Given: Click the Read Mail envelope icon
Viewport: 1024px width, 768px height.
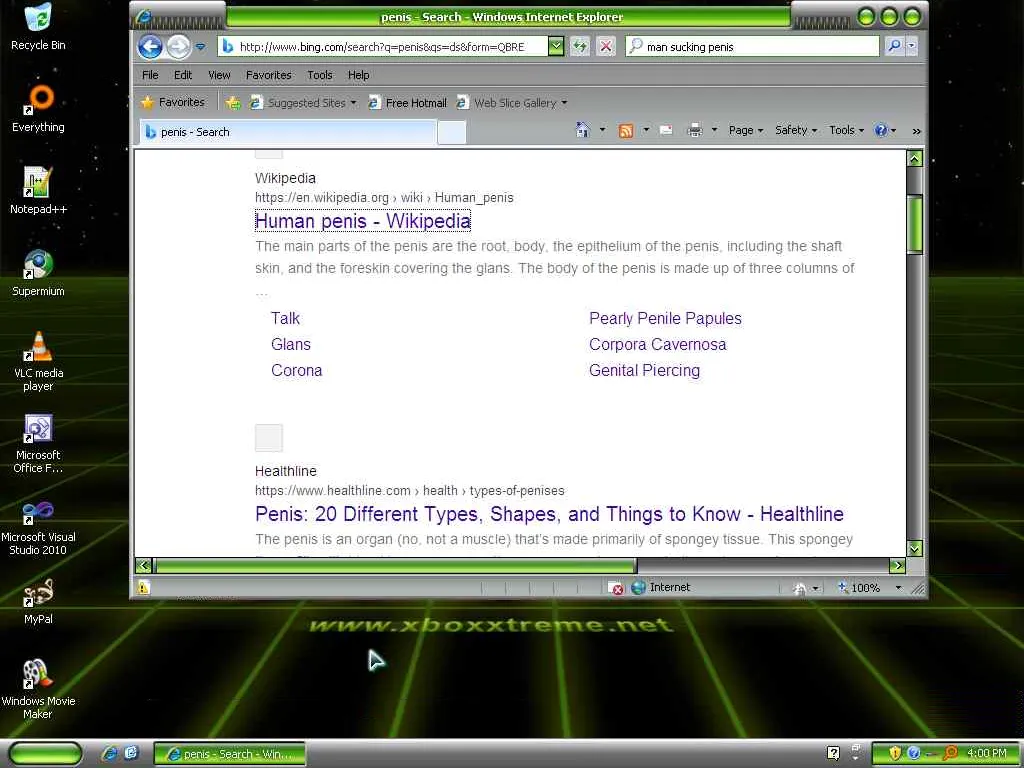Looking at the screenshot, I should [x=666, y=130].
